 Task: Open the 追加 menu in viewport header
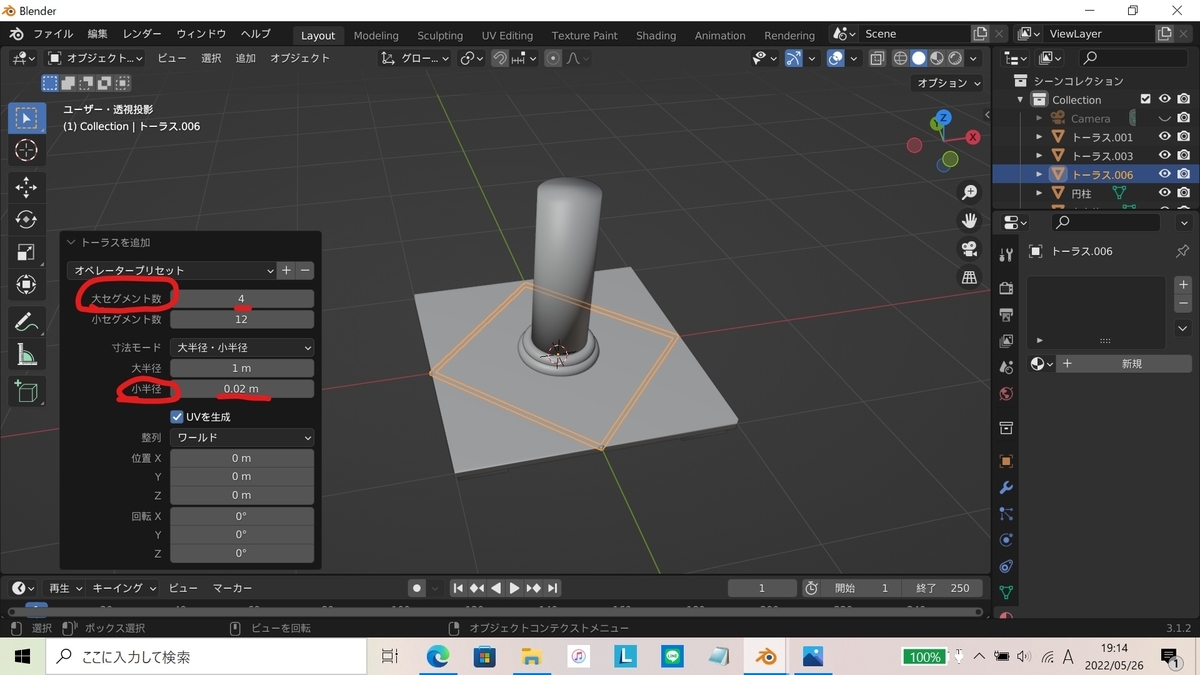click(245, 58)
